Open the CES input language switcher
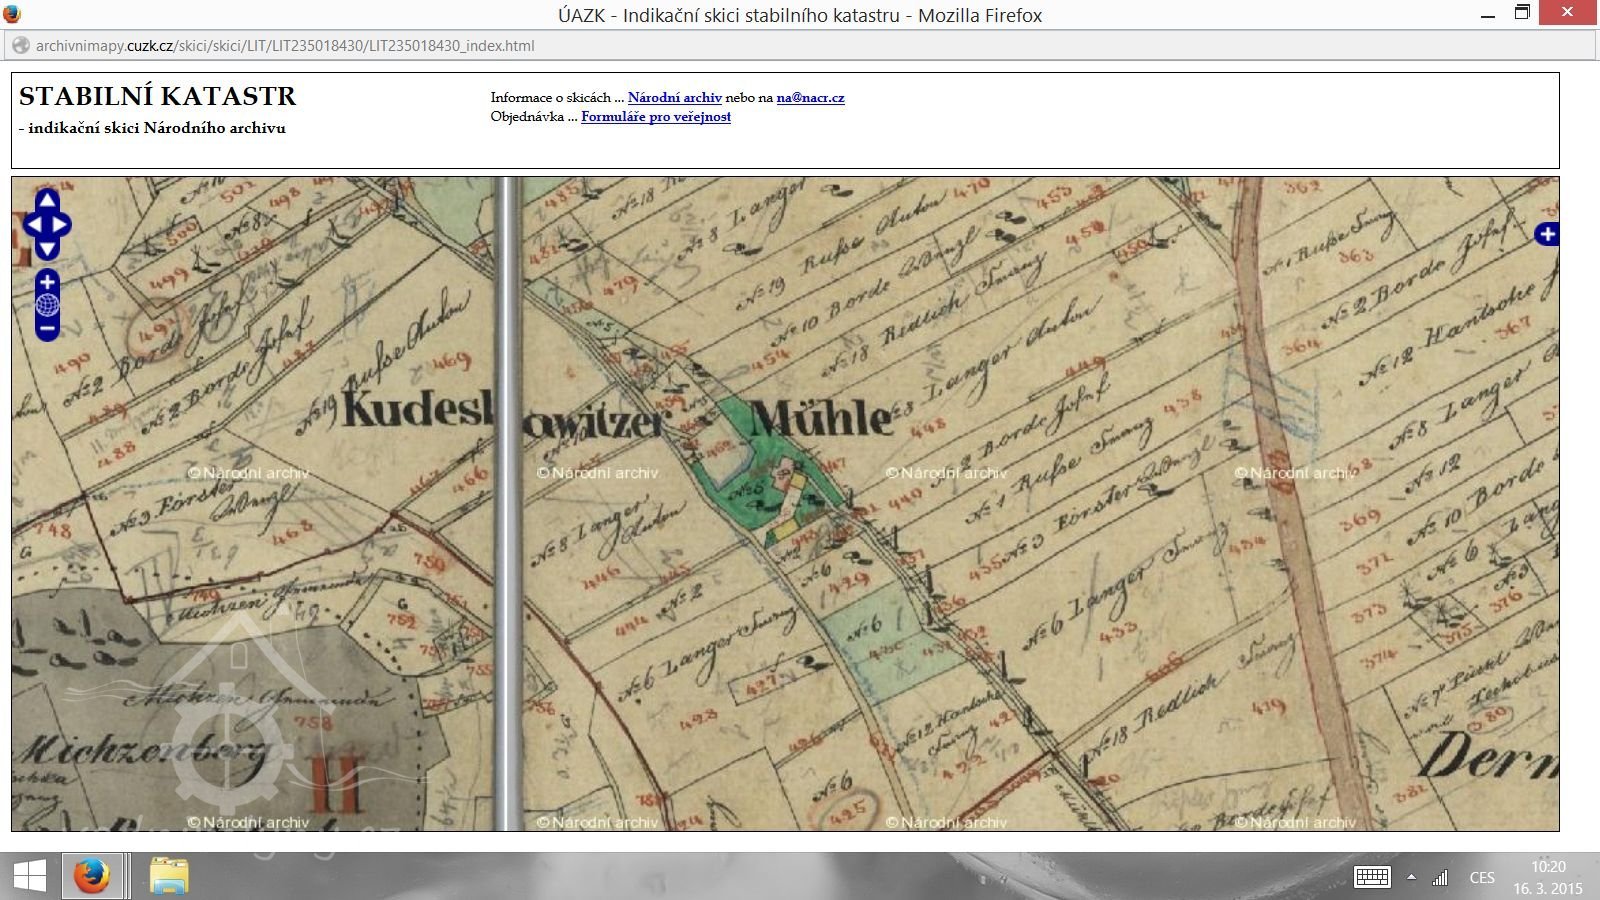Viewport: 1600px width, 900px height. click(x=1482, y=877)
